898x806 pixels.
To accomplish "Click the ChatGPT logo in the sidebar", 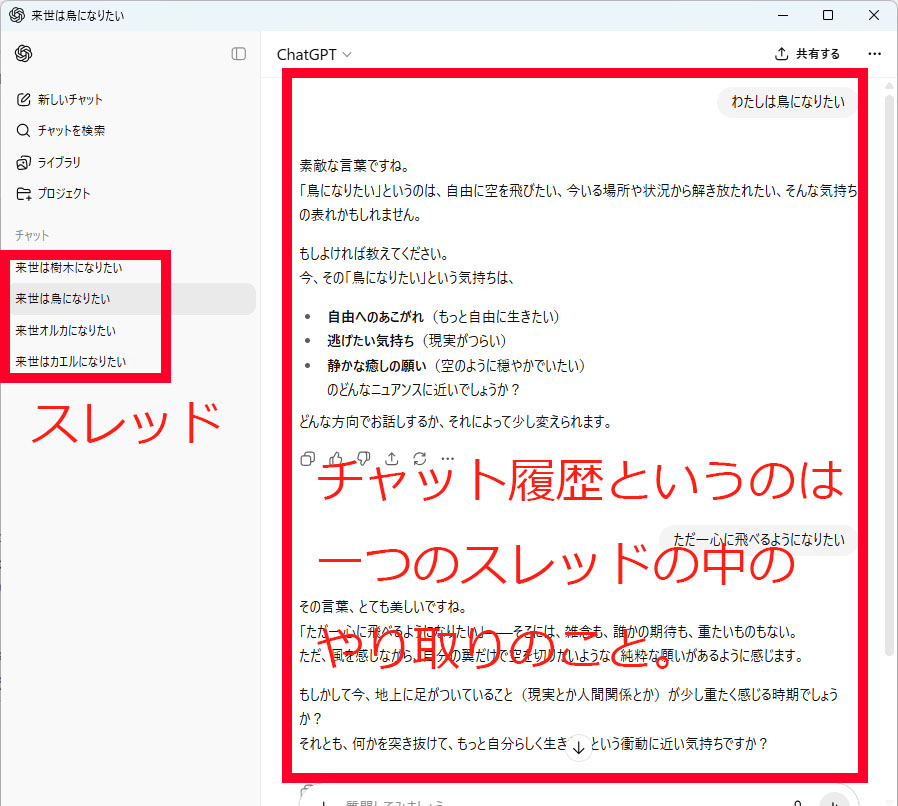I will pyautogui.click(x=24, y=54).
